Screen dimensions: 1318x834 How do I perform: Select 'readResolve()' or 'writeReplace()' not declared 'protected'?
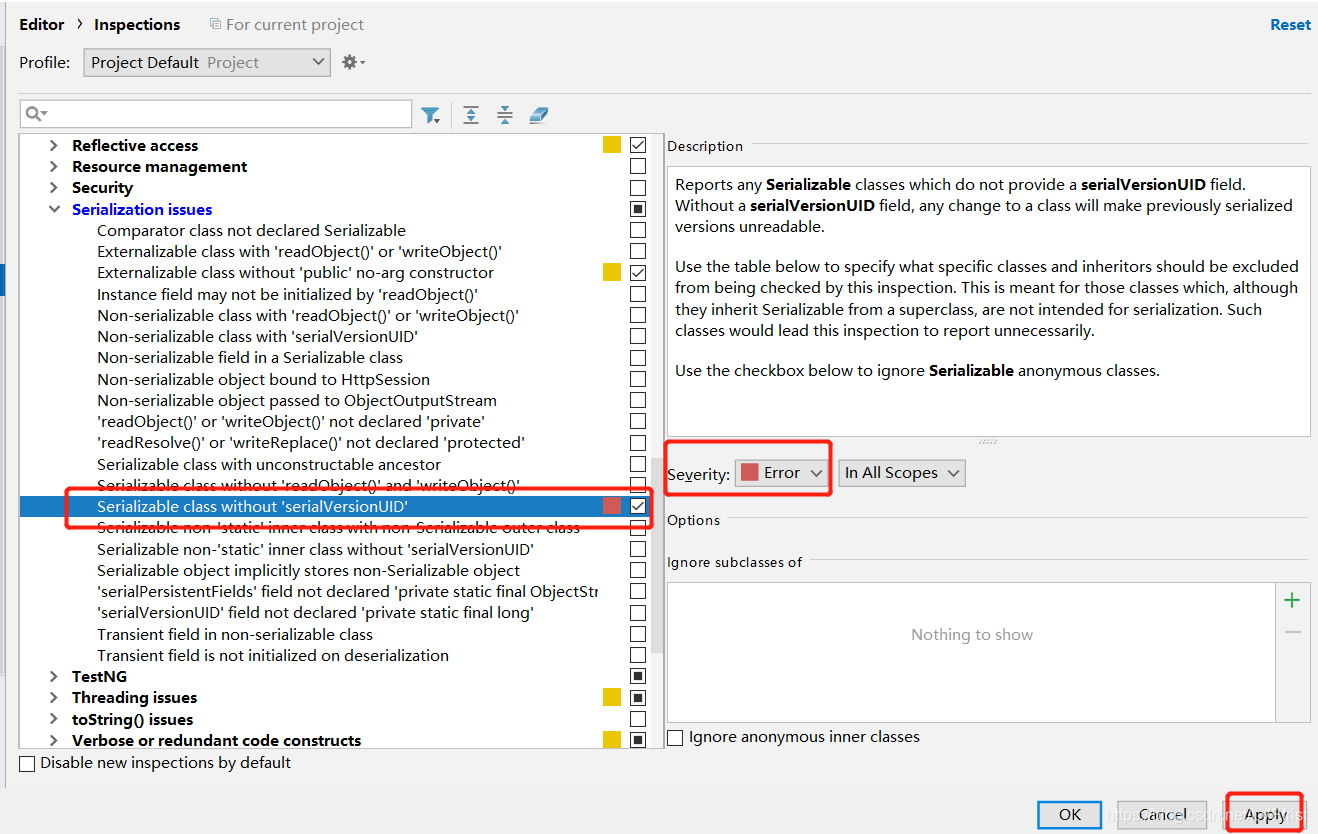(x=311, y=443)
